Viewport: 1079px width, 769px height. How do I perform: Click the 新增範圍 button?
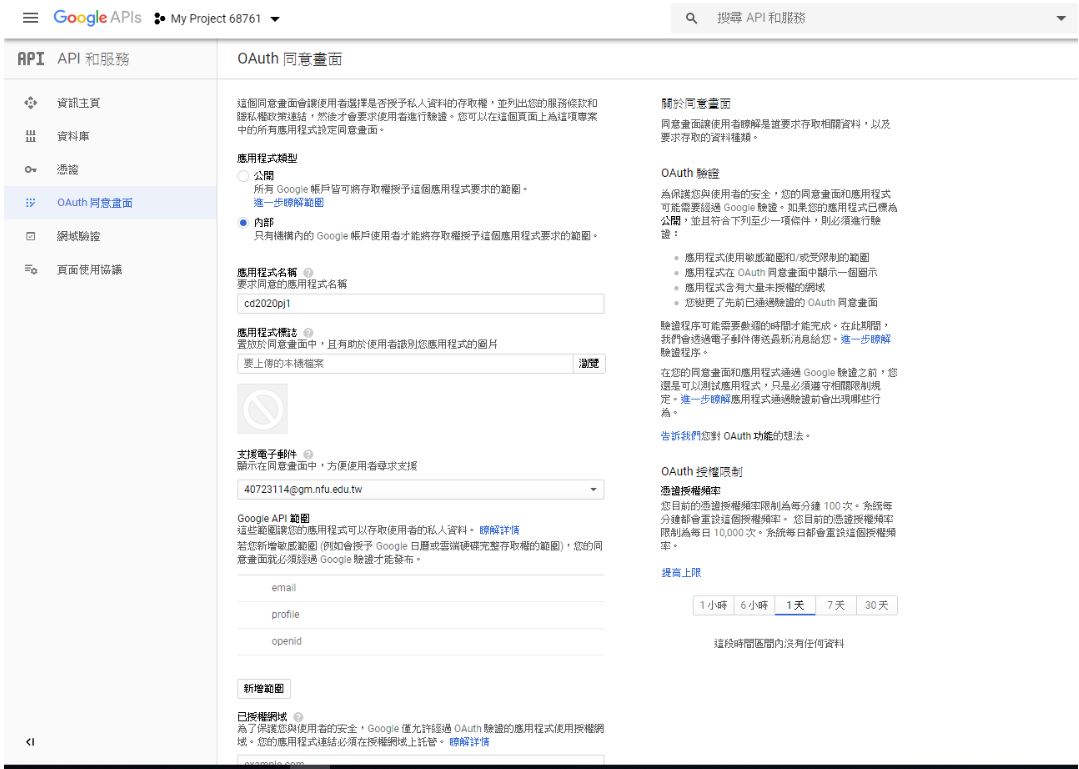pos(264,688)
